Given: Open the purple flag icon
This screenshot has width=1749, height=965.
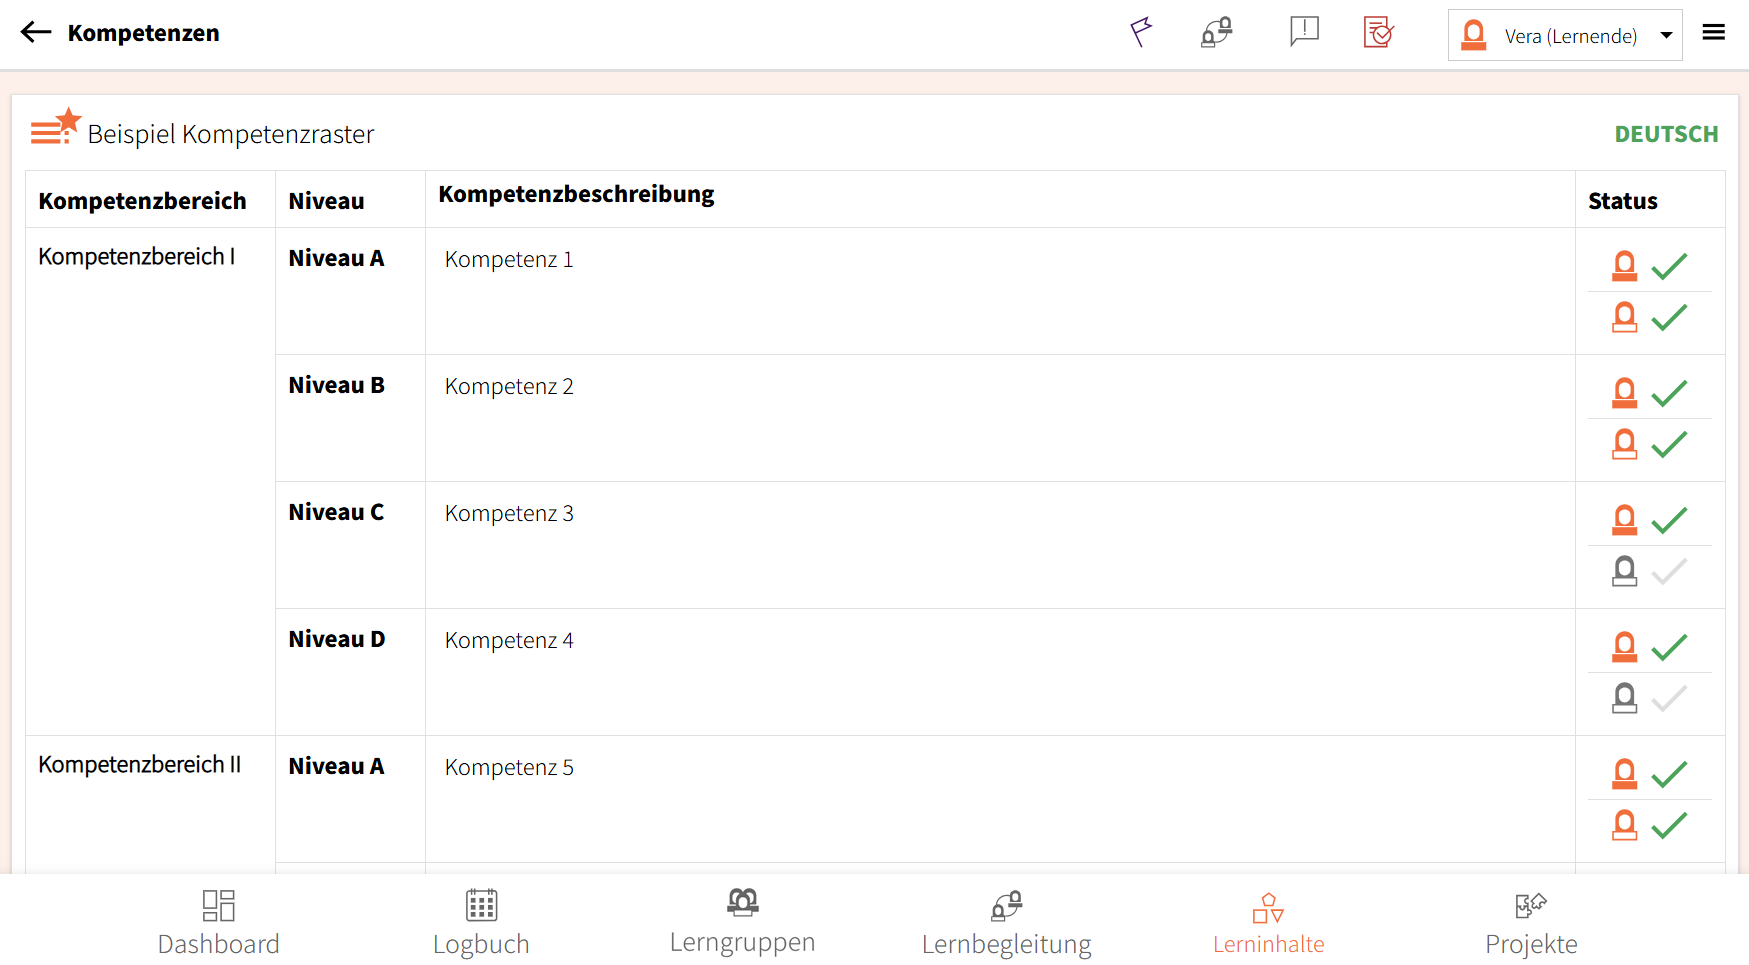Looking at the screenshot, I should pos(1141,32).
